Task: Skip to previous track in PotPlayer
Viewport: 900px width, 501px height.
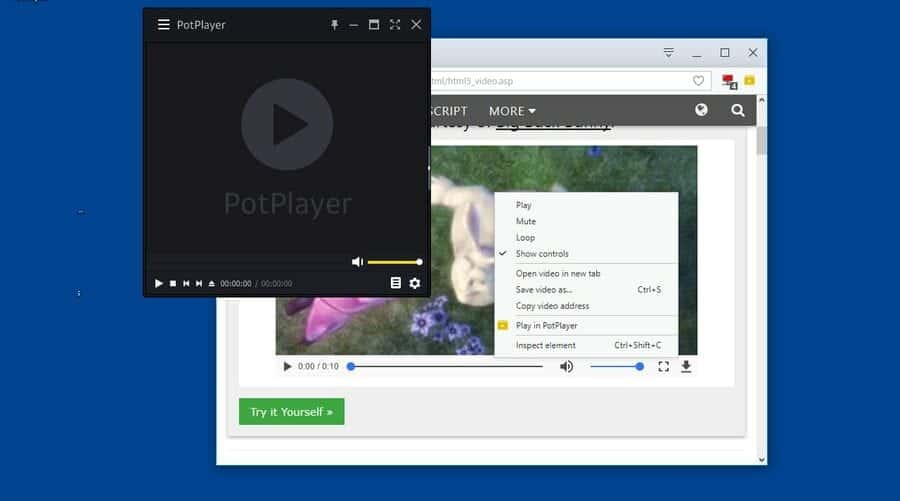Action: coord(186,283)
